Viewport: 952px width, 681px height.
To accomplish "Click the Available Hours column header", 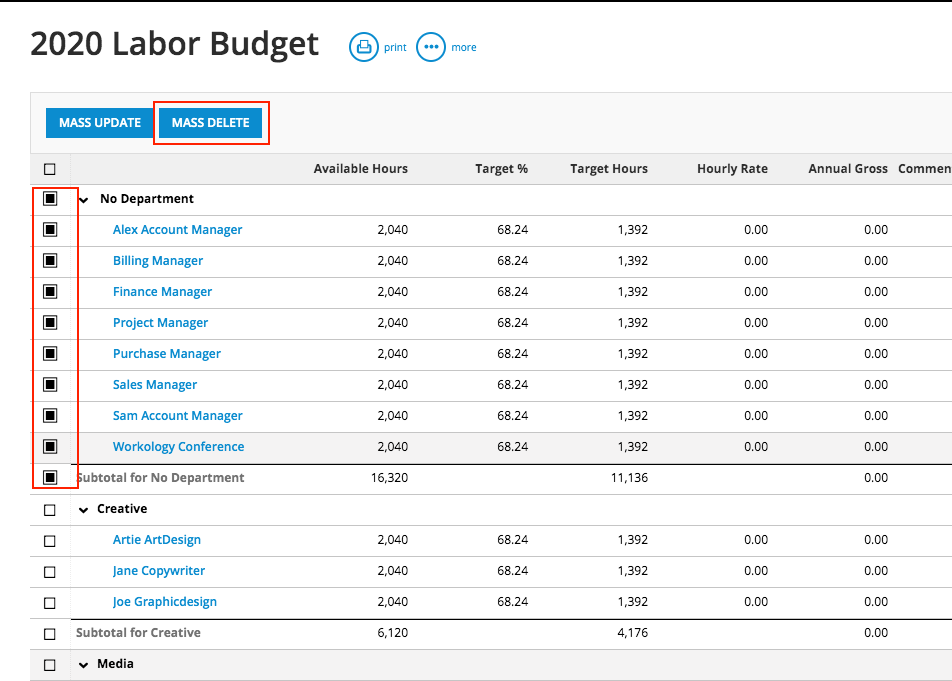I will (x=361, y=169).
